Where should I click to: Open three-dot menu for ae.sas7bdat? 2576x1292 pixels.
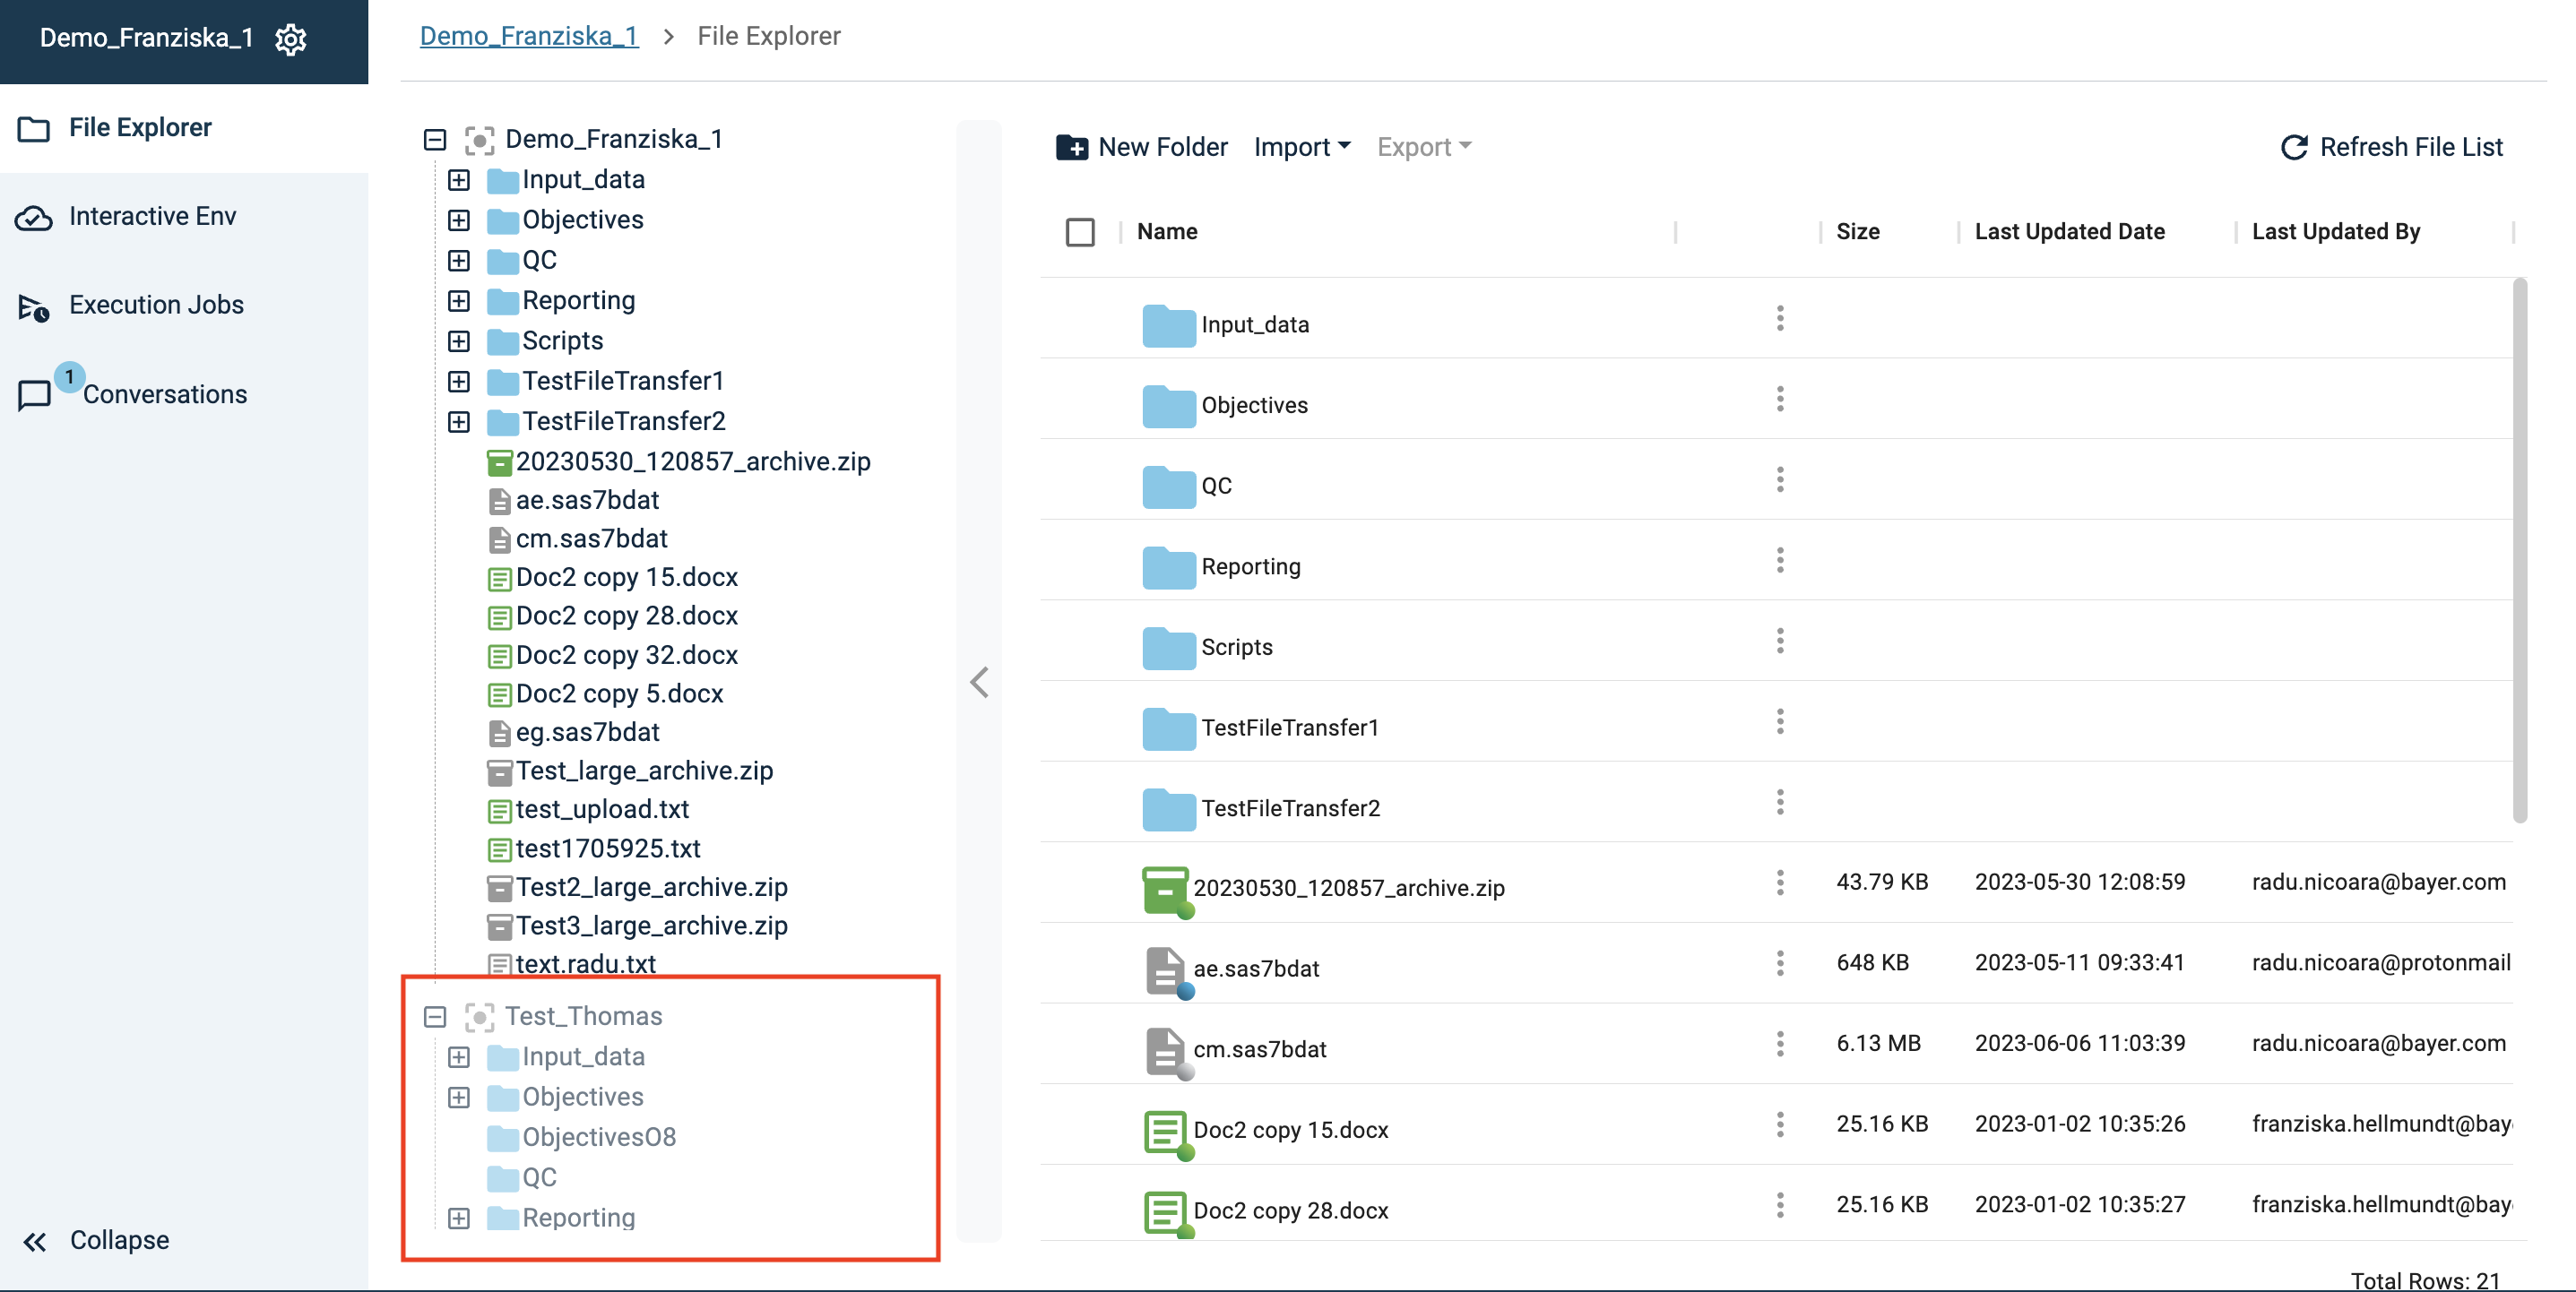coord(1779,963)
